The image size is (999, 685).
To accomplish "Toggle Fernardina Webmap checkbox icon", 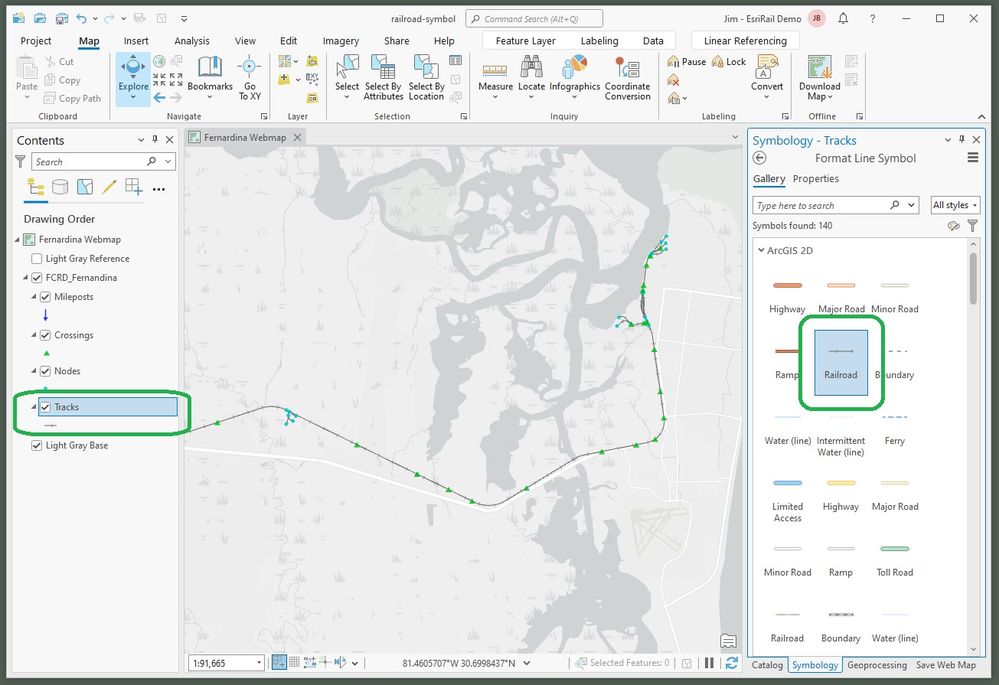I will [29, 240].
